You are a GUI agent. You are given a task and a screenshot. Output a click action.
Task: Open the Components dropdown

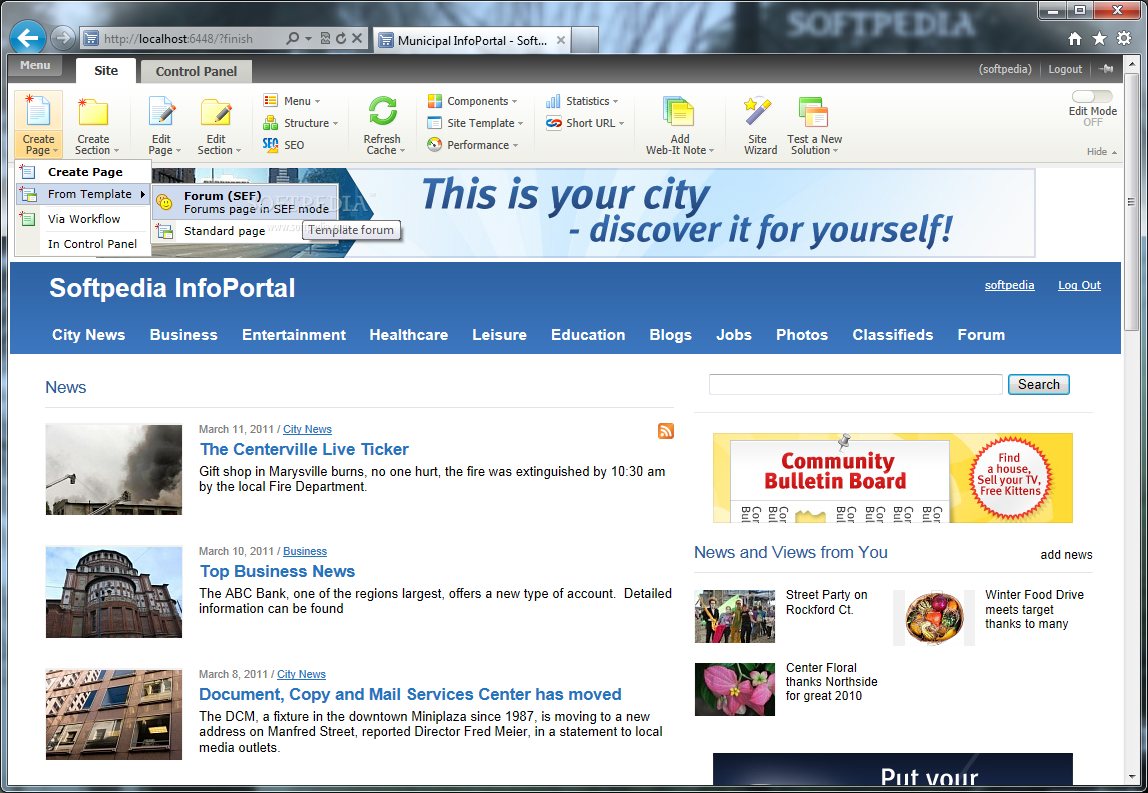point(472,101)
